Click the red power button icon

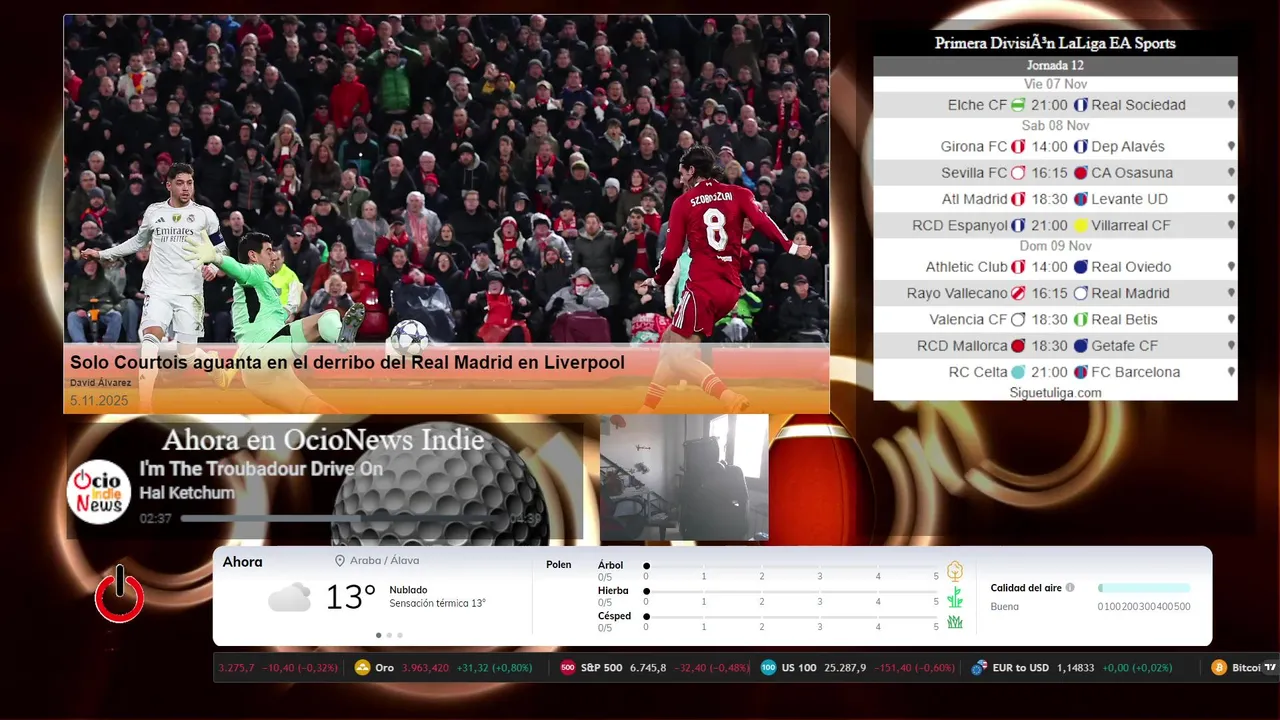point(120,595)
